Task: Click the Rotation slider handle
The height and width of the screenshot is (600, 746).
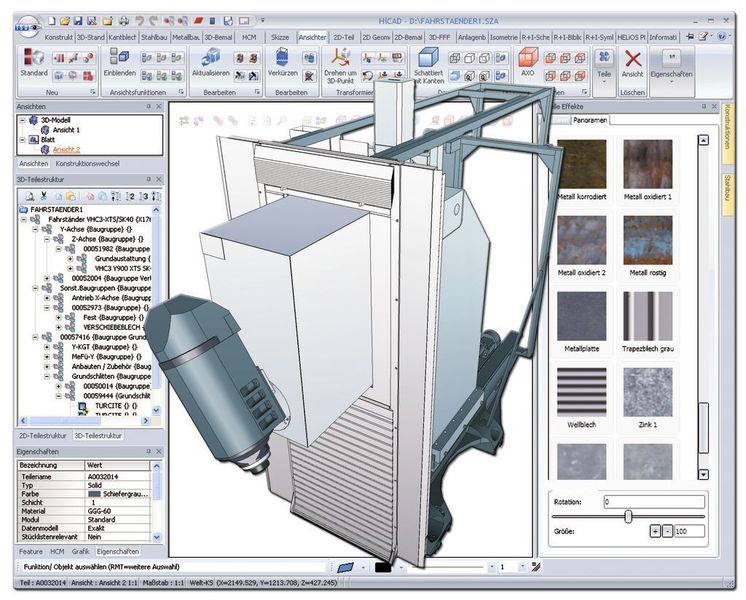Action: 628,516
